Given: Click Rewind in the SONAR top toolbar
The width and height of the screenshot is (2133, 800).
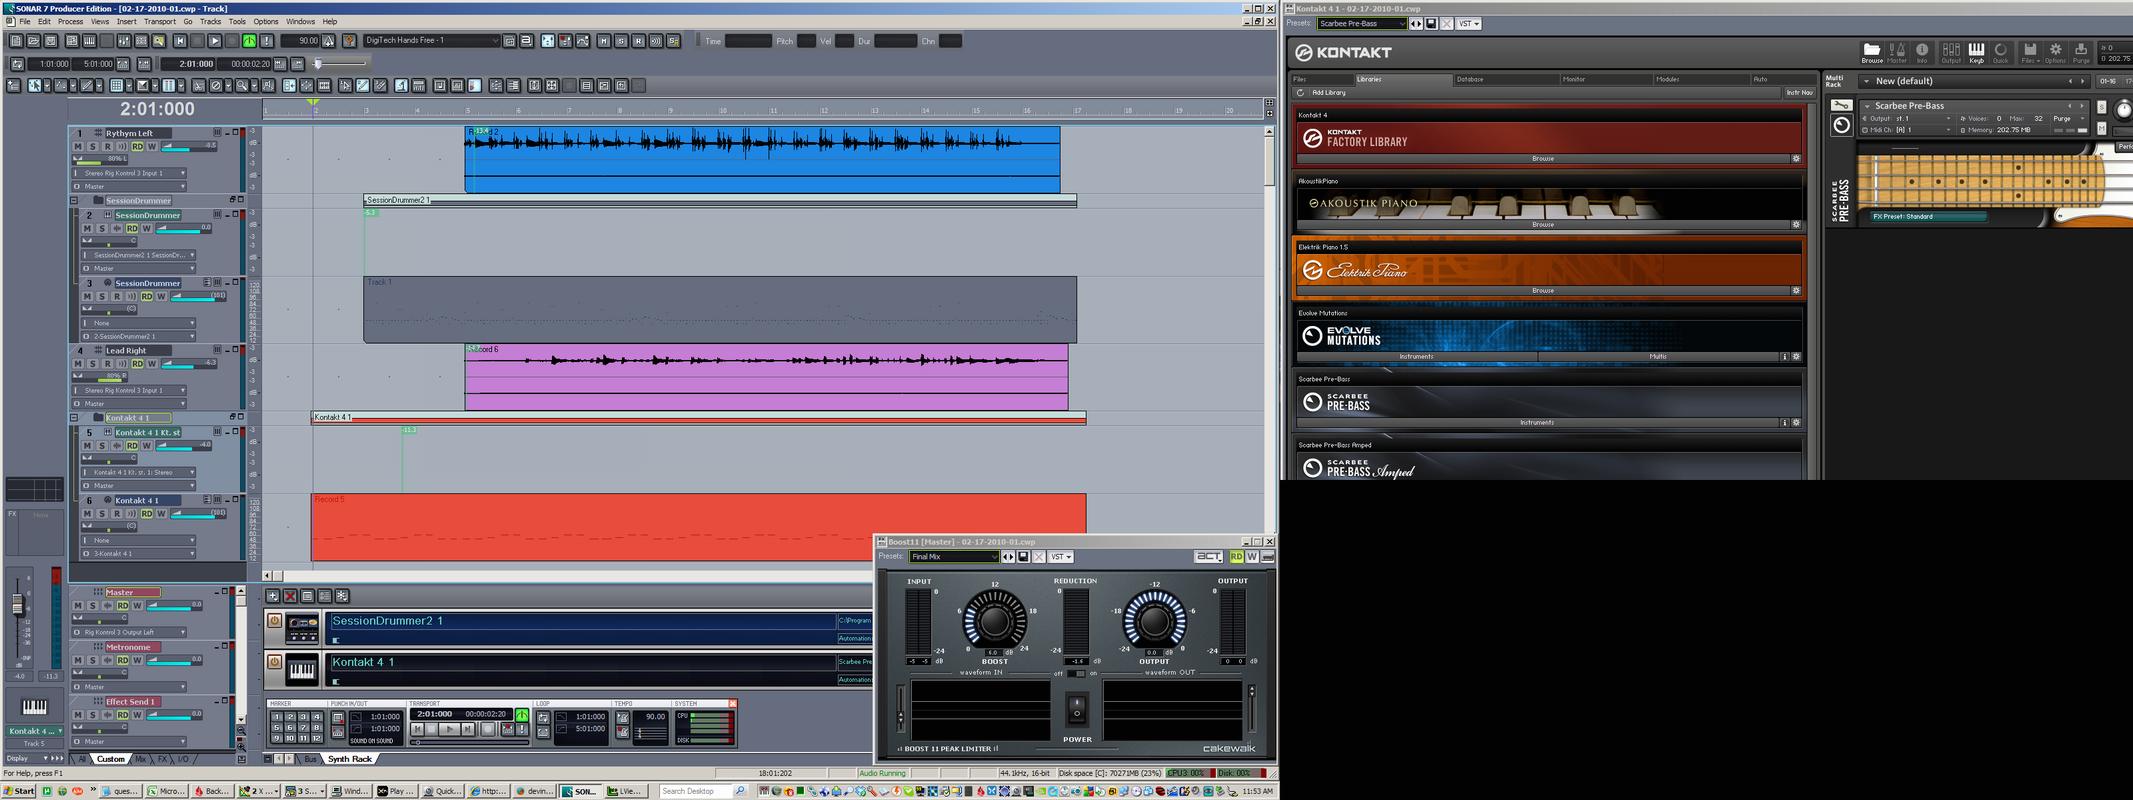Looking at the screenshot, I should [x=180, y=41].
